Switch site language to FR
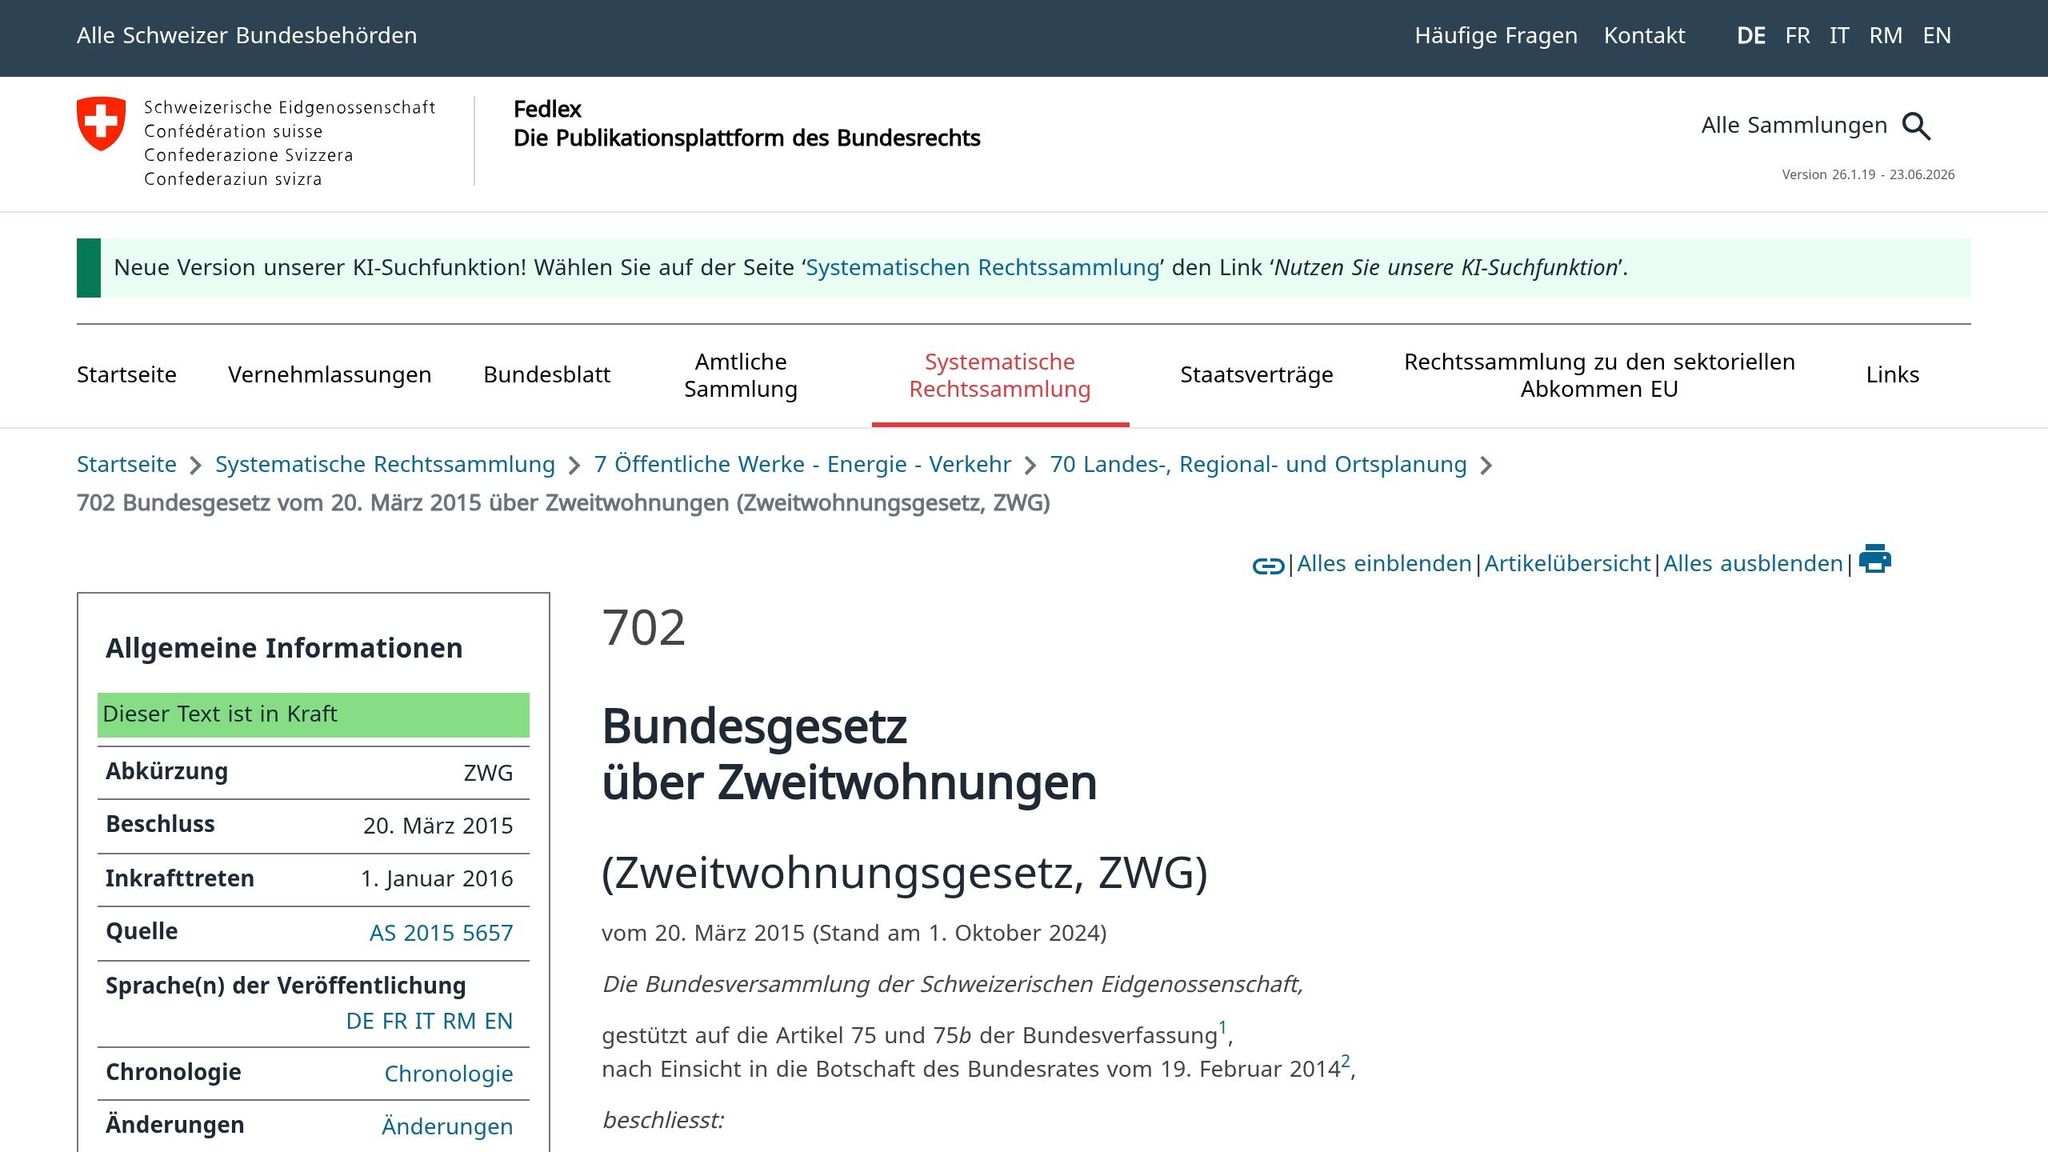The width and height of the screenshot is (2048, 1152). pyautogui.click(x=1798, y=36)
